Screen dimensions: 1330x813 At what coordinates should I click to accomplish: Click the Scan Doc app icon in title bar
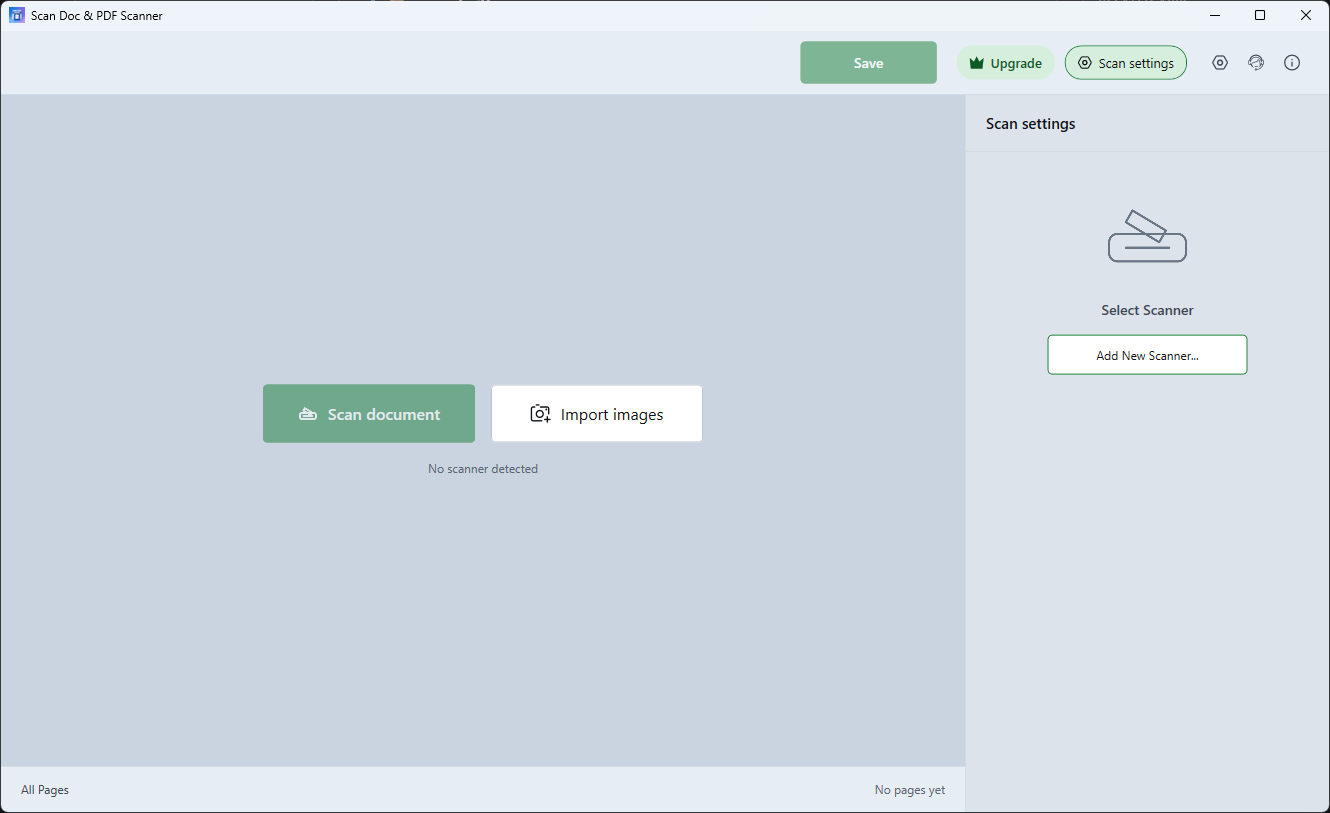17,15
